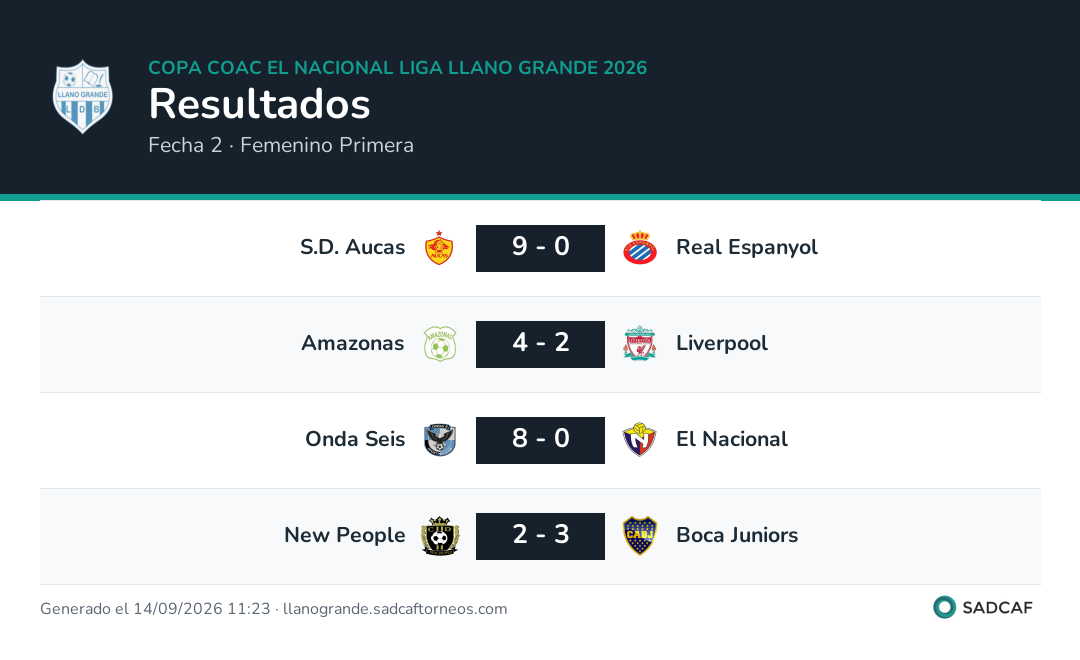Open the 8 - 0 score box
This screenshot has height=660, width=1080.
(x=541, y=440)
